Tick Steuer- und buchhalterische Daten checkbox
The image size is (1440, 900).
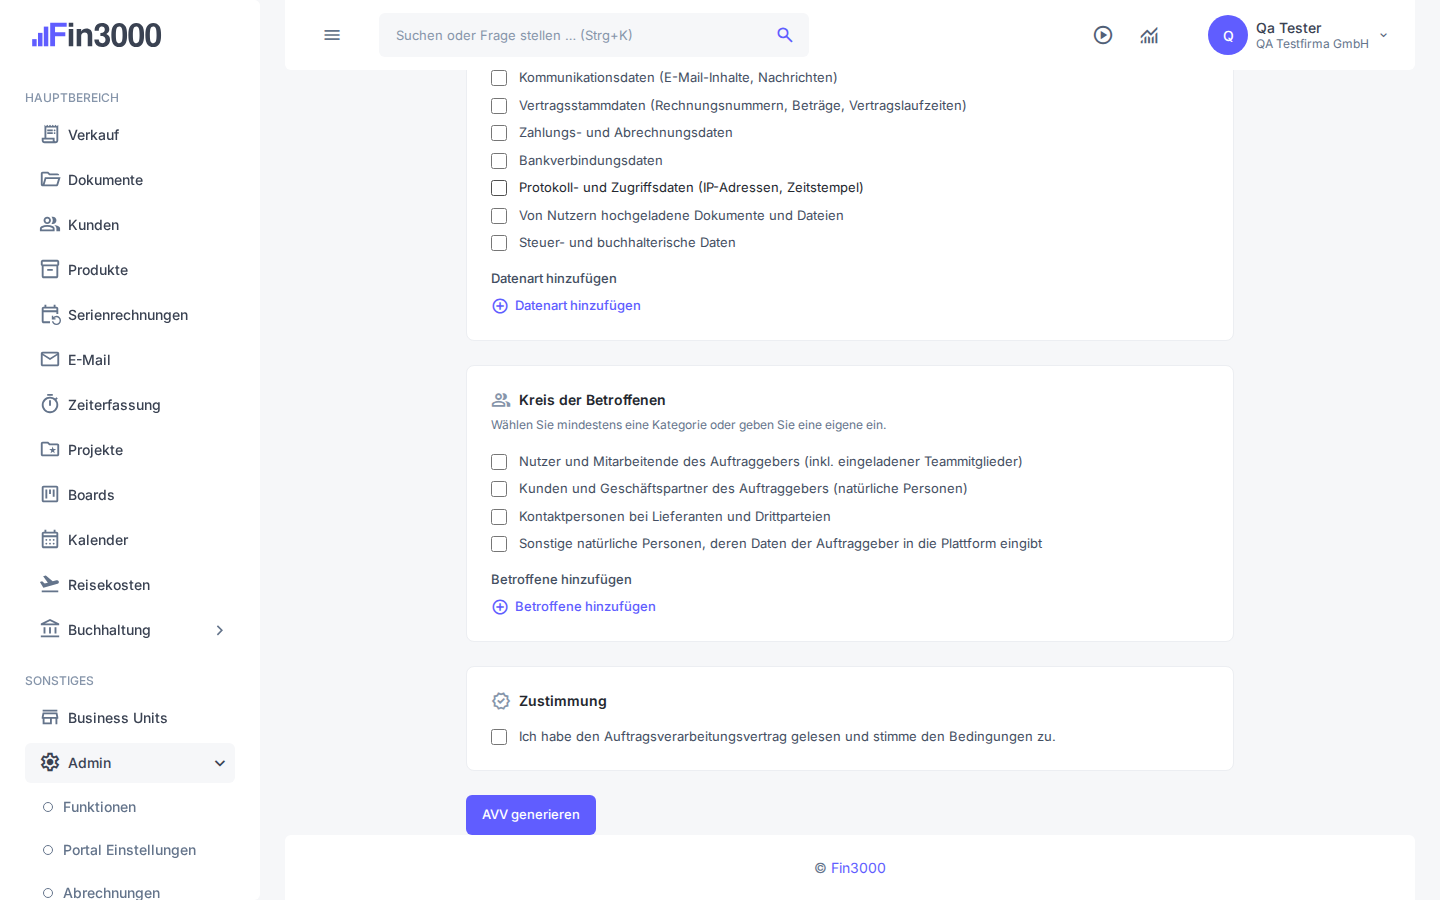(499, 243)
